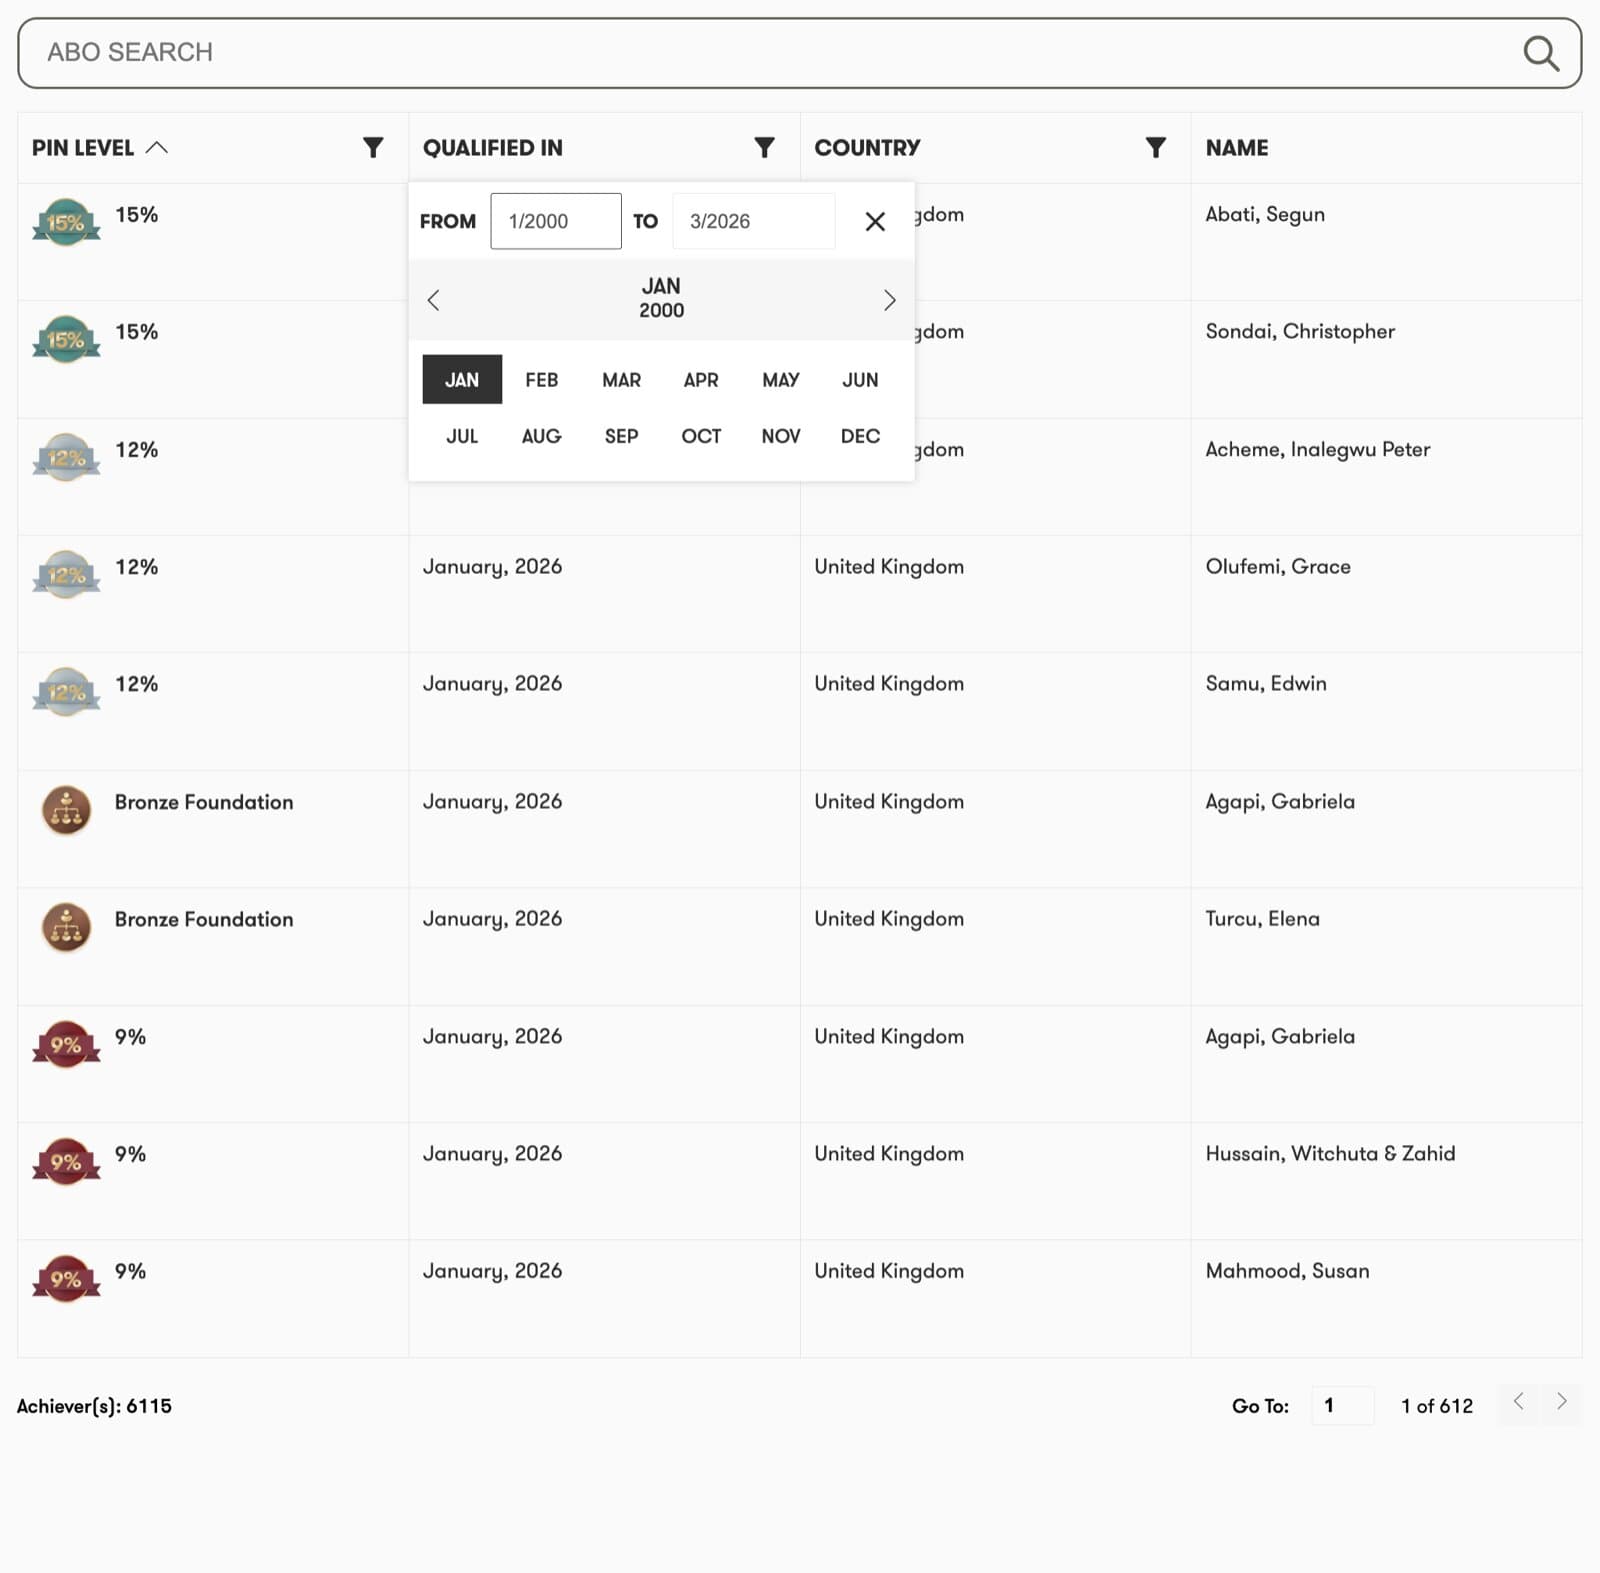Screen dimensions: 1600x1573
Task: Click the 12% badge for Acheme, Inalegwu Peter
Action: [x=66, y=457]
